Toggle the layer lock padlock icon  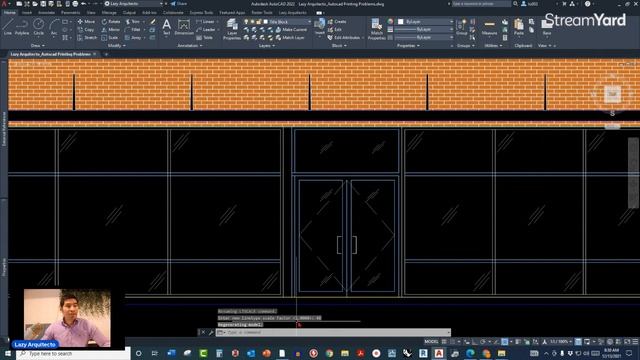click(x=259, y=21)
